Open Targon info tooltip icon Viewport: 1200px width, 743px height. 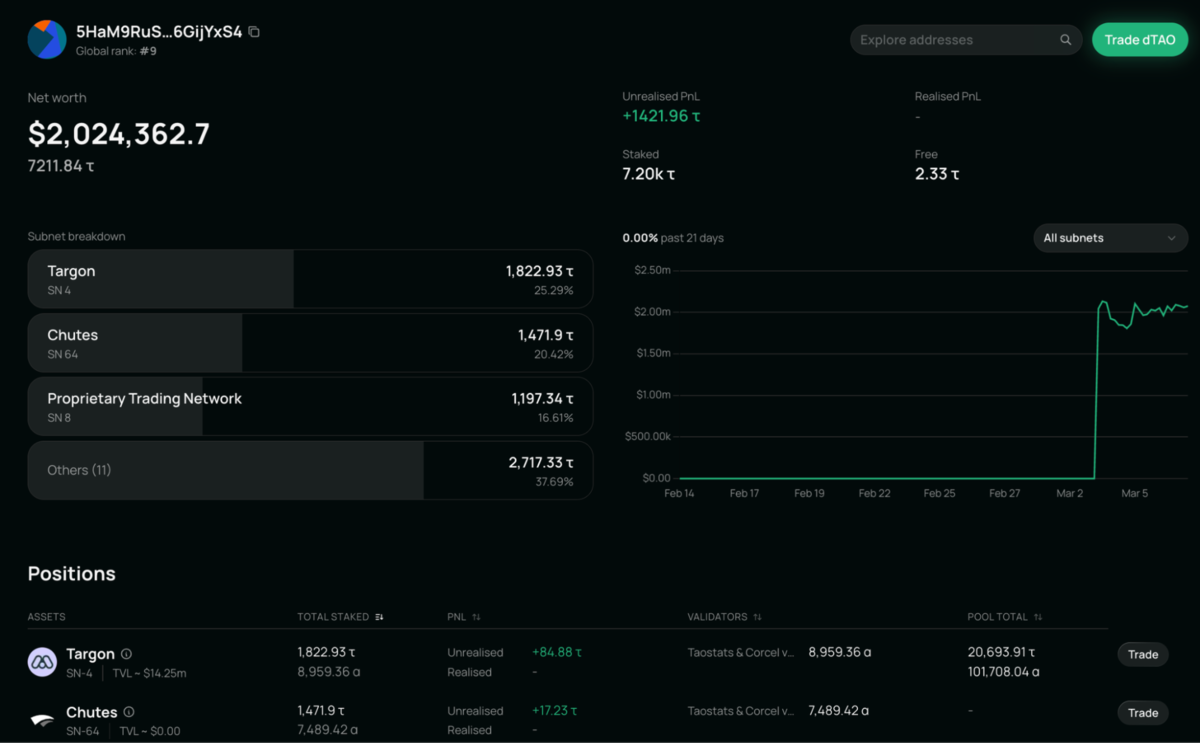pyautogui.click(x=127, y=654)
